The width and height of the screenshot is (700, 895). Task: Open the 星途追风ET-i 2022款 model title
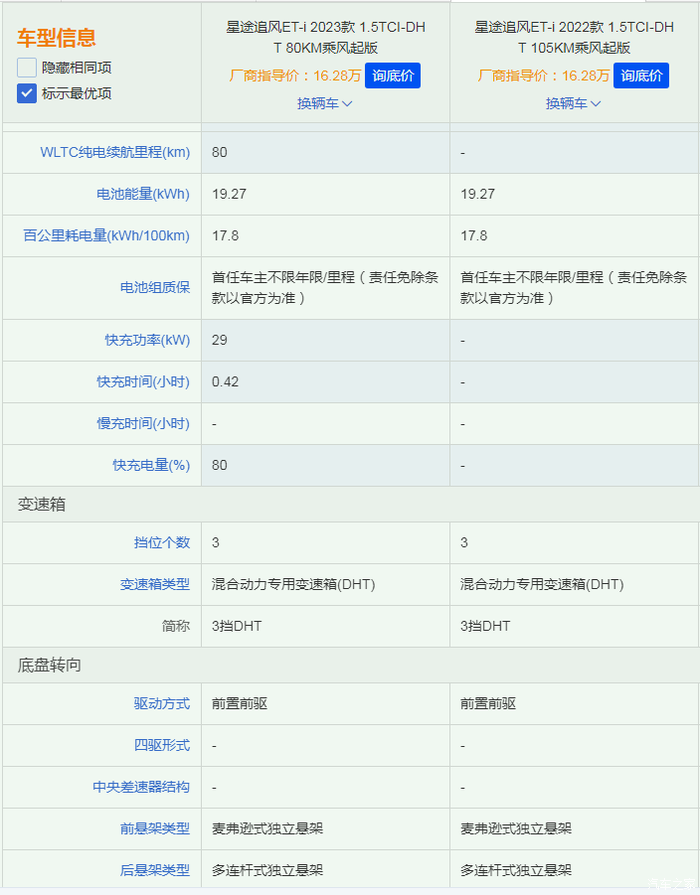point(574,37)
